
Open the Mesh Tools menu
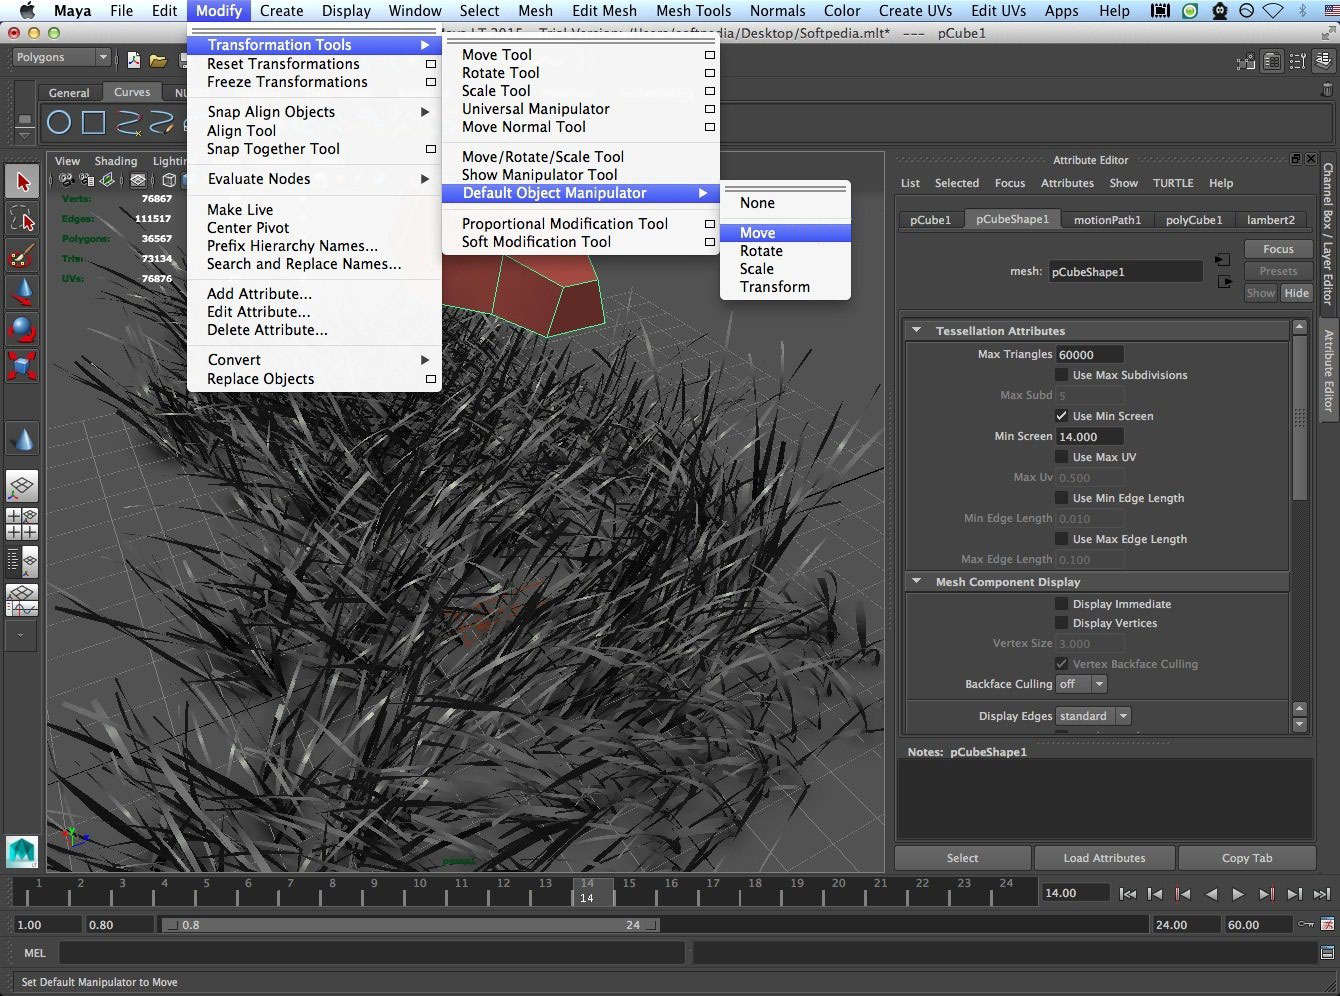pyautogui.click(x=694, y=11)
